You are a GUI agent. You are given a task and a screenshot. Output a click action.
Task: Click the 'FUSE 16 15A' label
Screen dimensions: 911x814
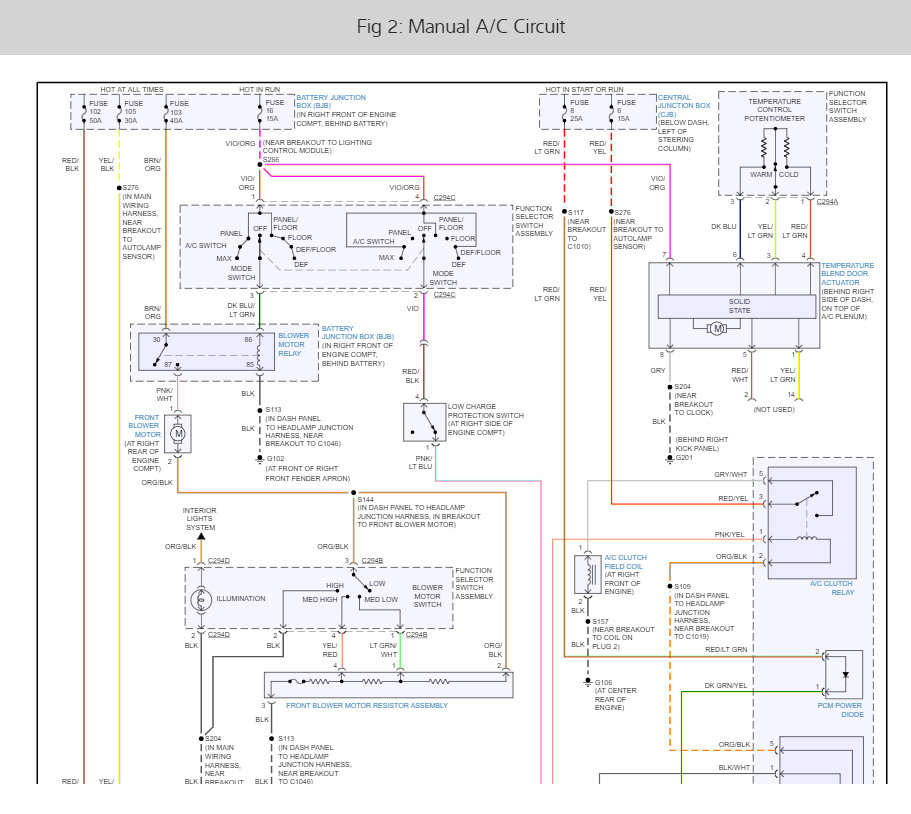(275, 110)
